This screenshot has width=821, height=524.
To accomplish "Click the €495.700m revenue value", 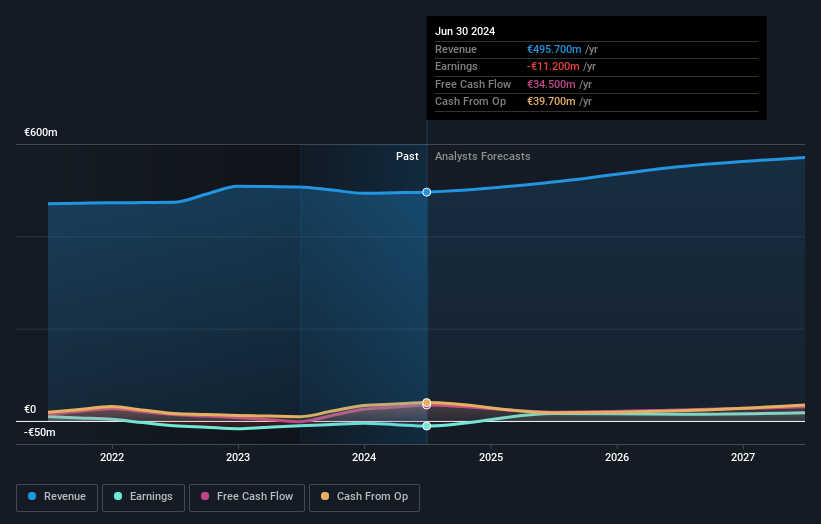I will pos(554,49).
